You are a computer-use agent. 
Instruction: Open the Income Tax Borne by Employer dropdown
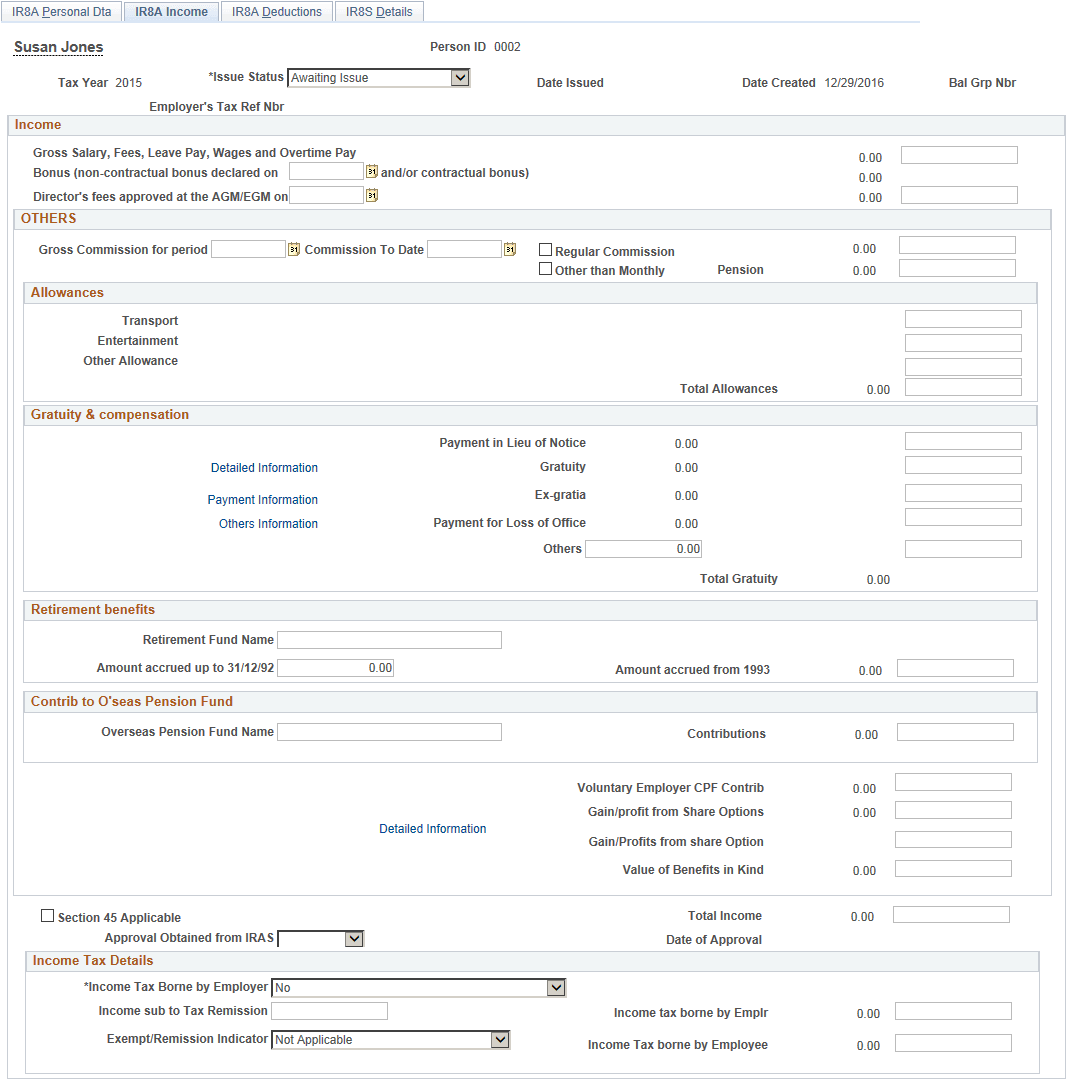pyautogui.click(x=555, y=986)
